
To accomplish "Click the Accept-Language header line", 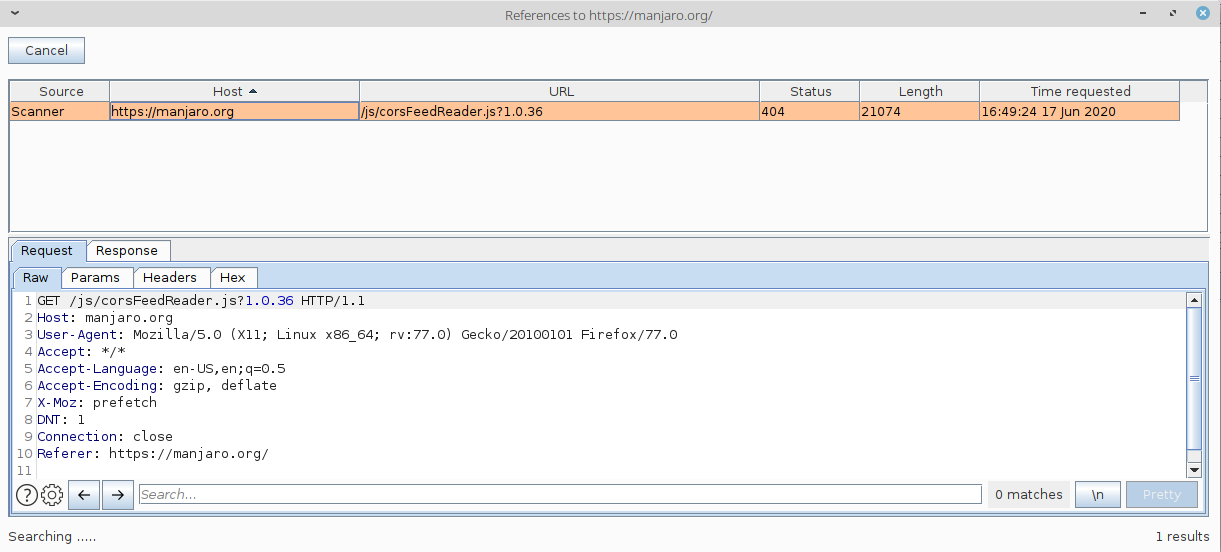I will pyautogui.click(x=161, y=369).
